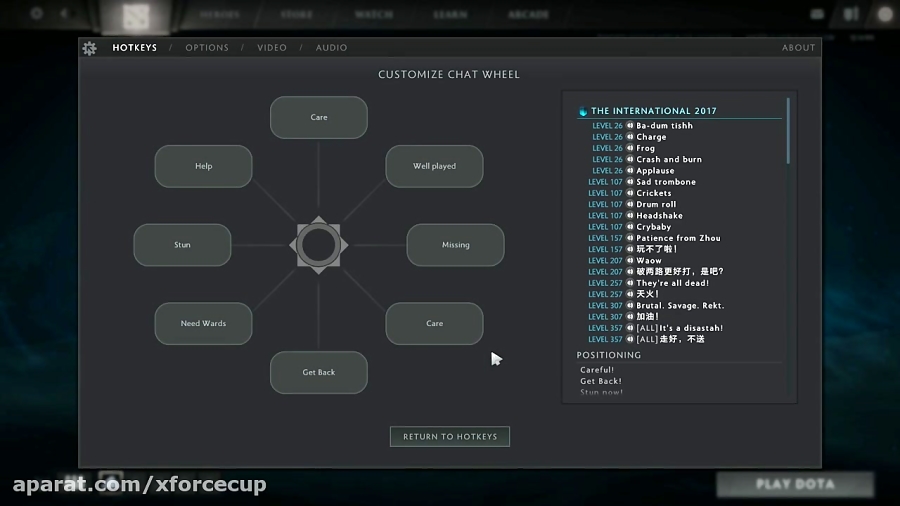
Task: Play the It's a disastah! sound preview
Action: coord(630,328)
